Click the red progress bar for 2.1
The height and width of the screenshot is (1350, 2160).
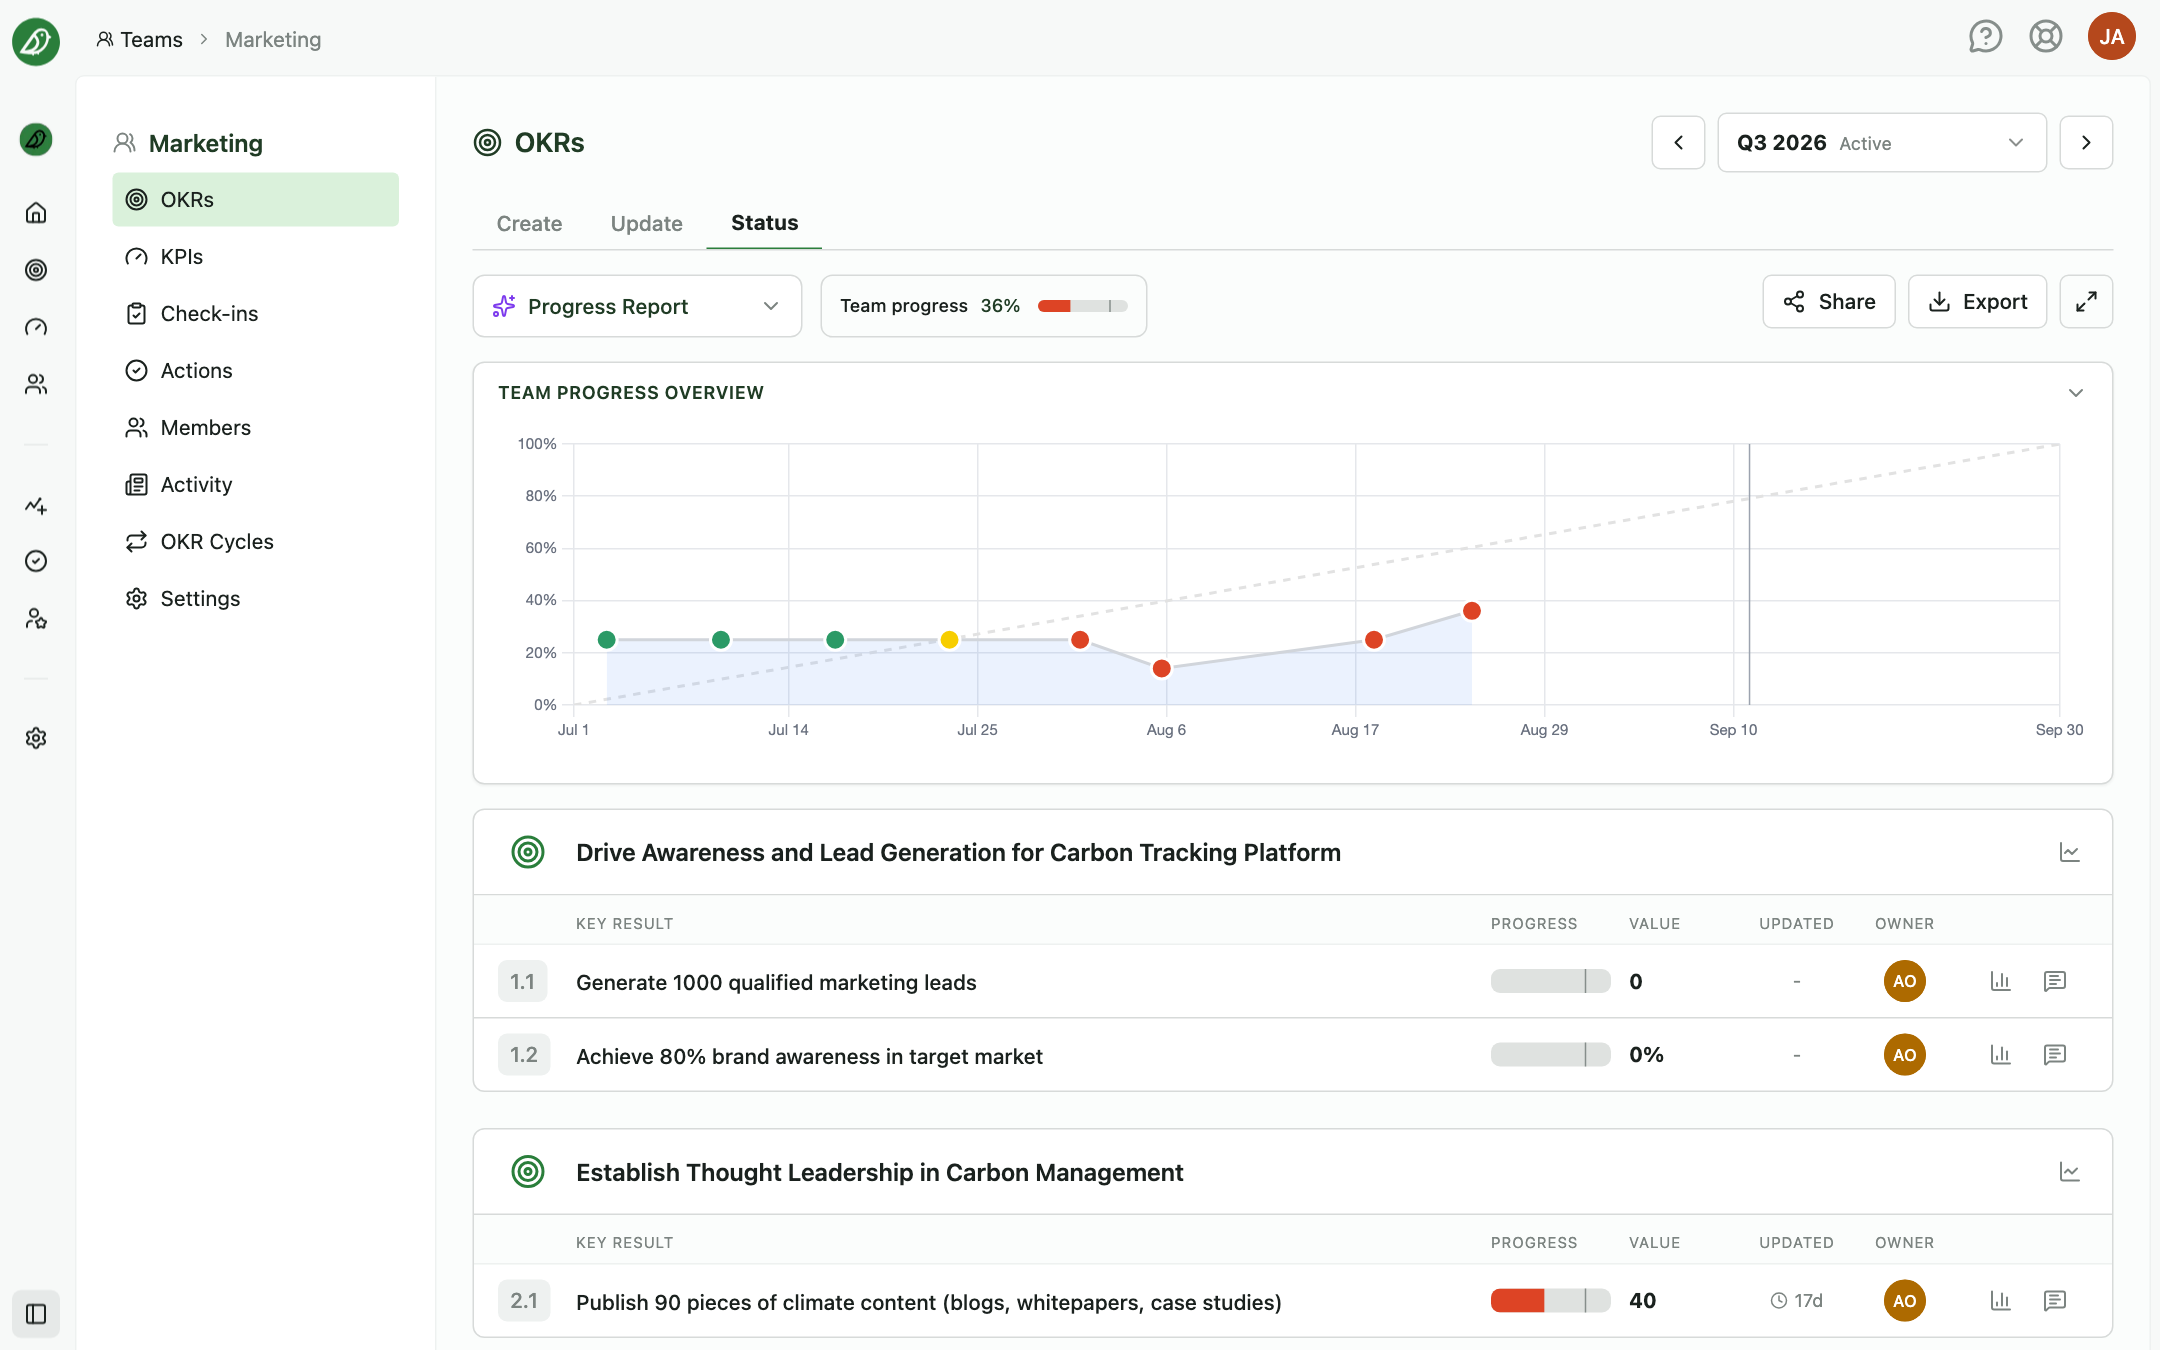(x=1550, y=1301)
